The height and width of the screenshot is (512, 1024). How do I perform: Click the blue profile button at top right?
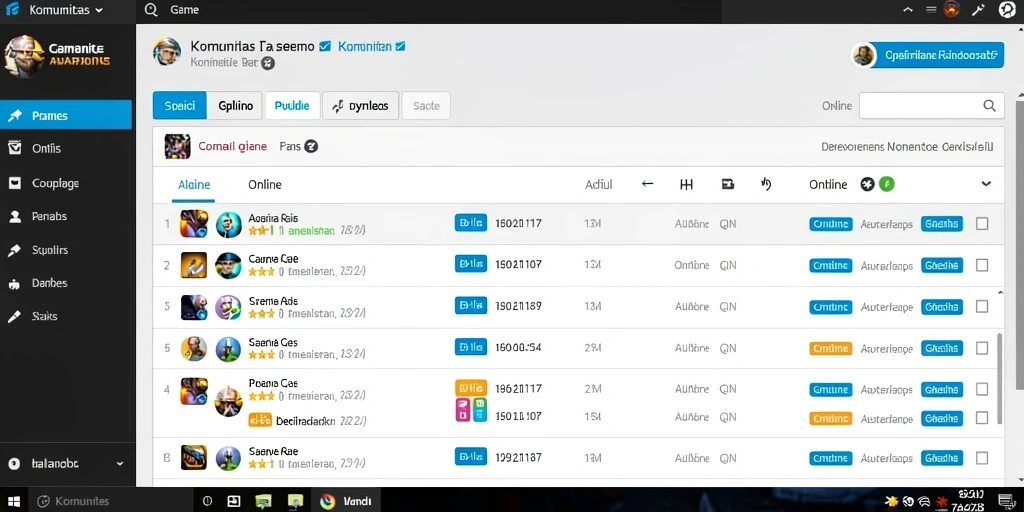[928, 56]
